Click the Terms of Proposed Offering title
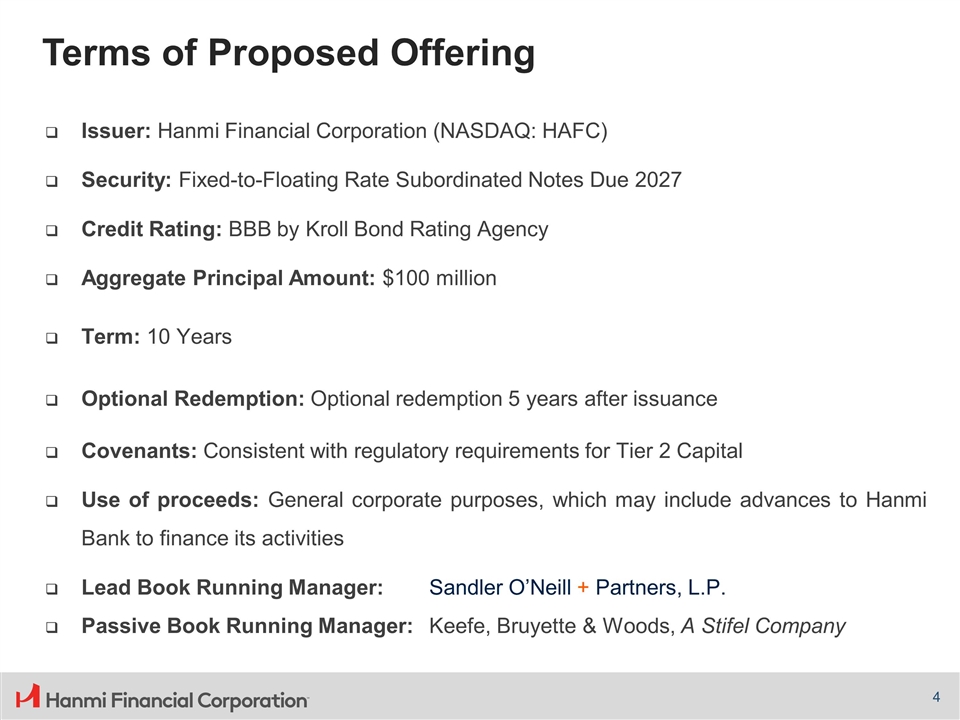 coord(288,52)
